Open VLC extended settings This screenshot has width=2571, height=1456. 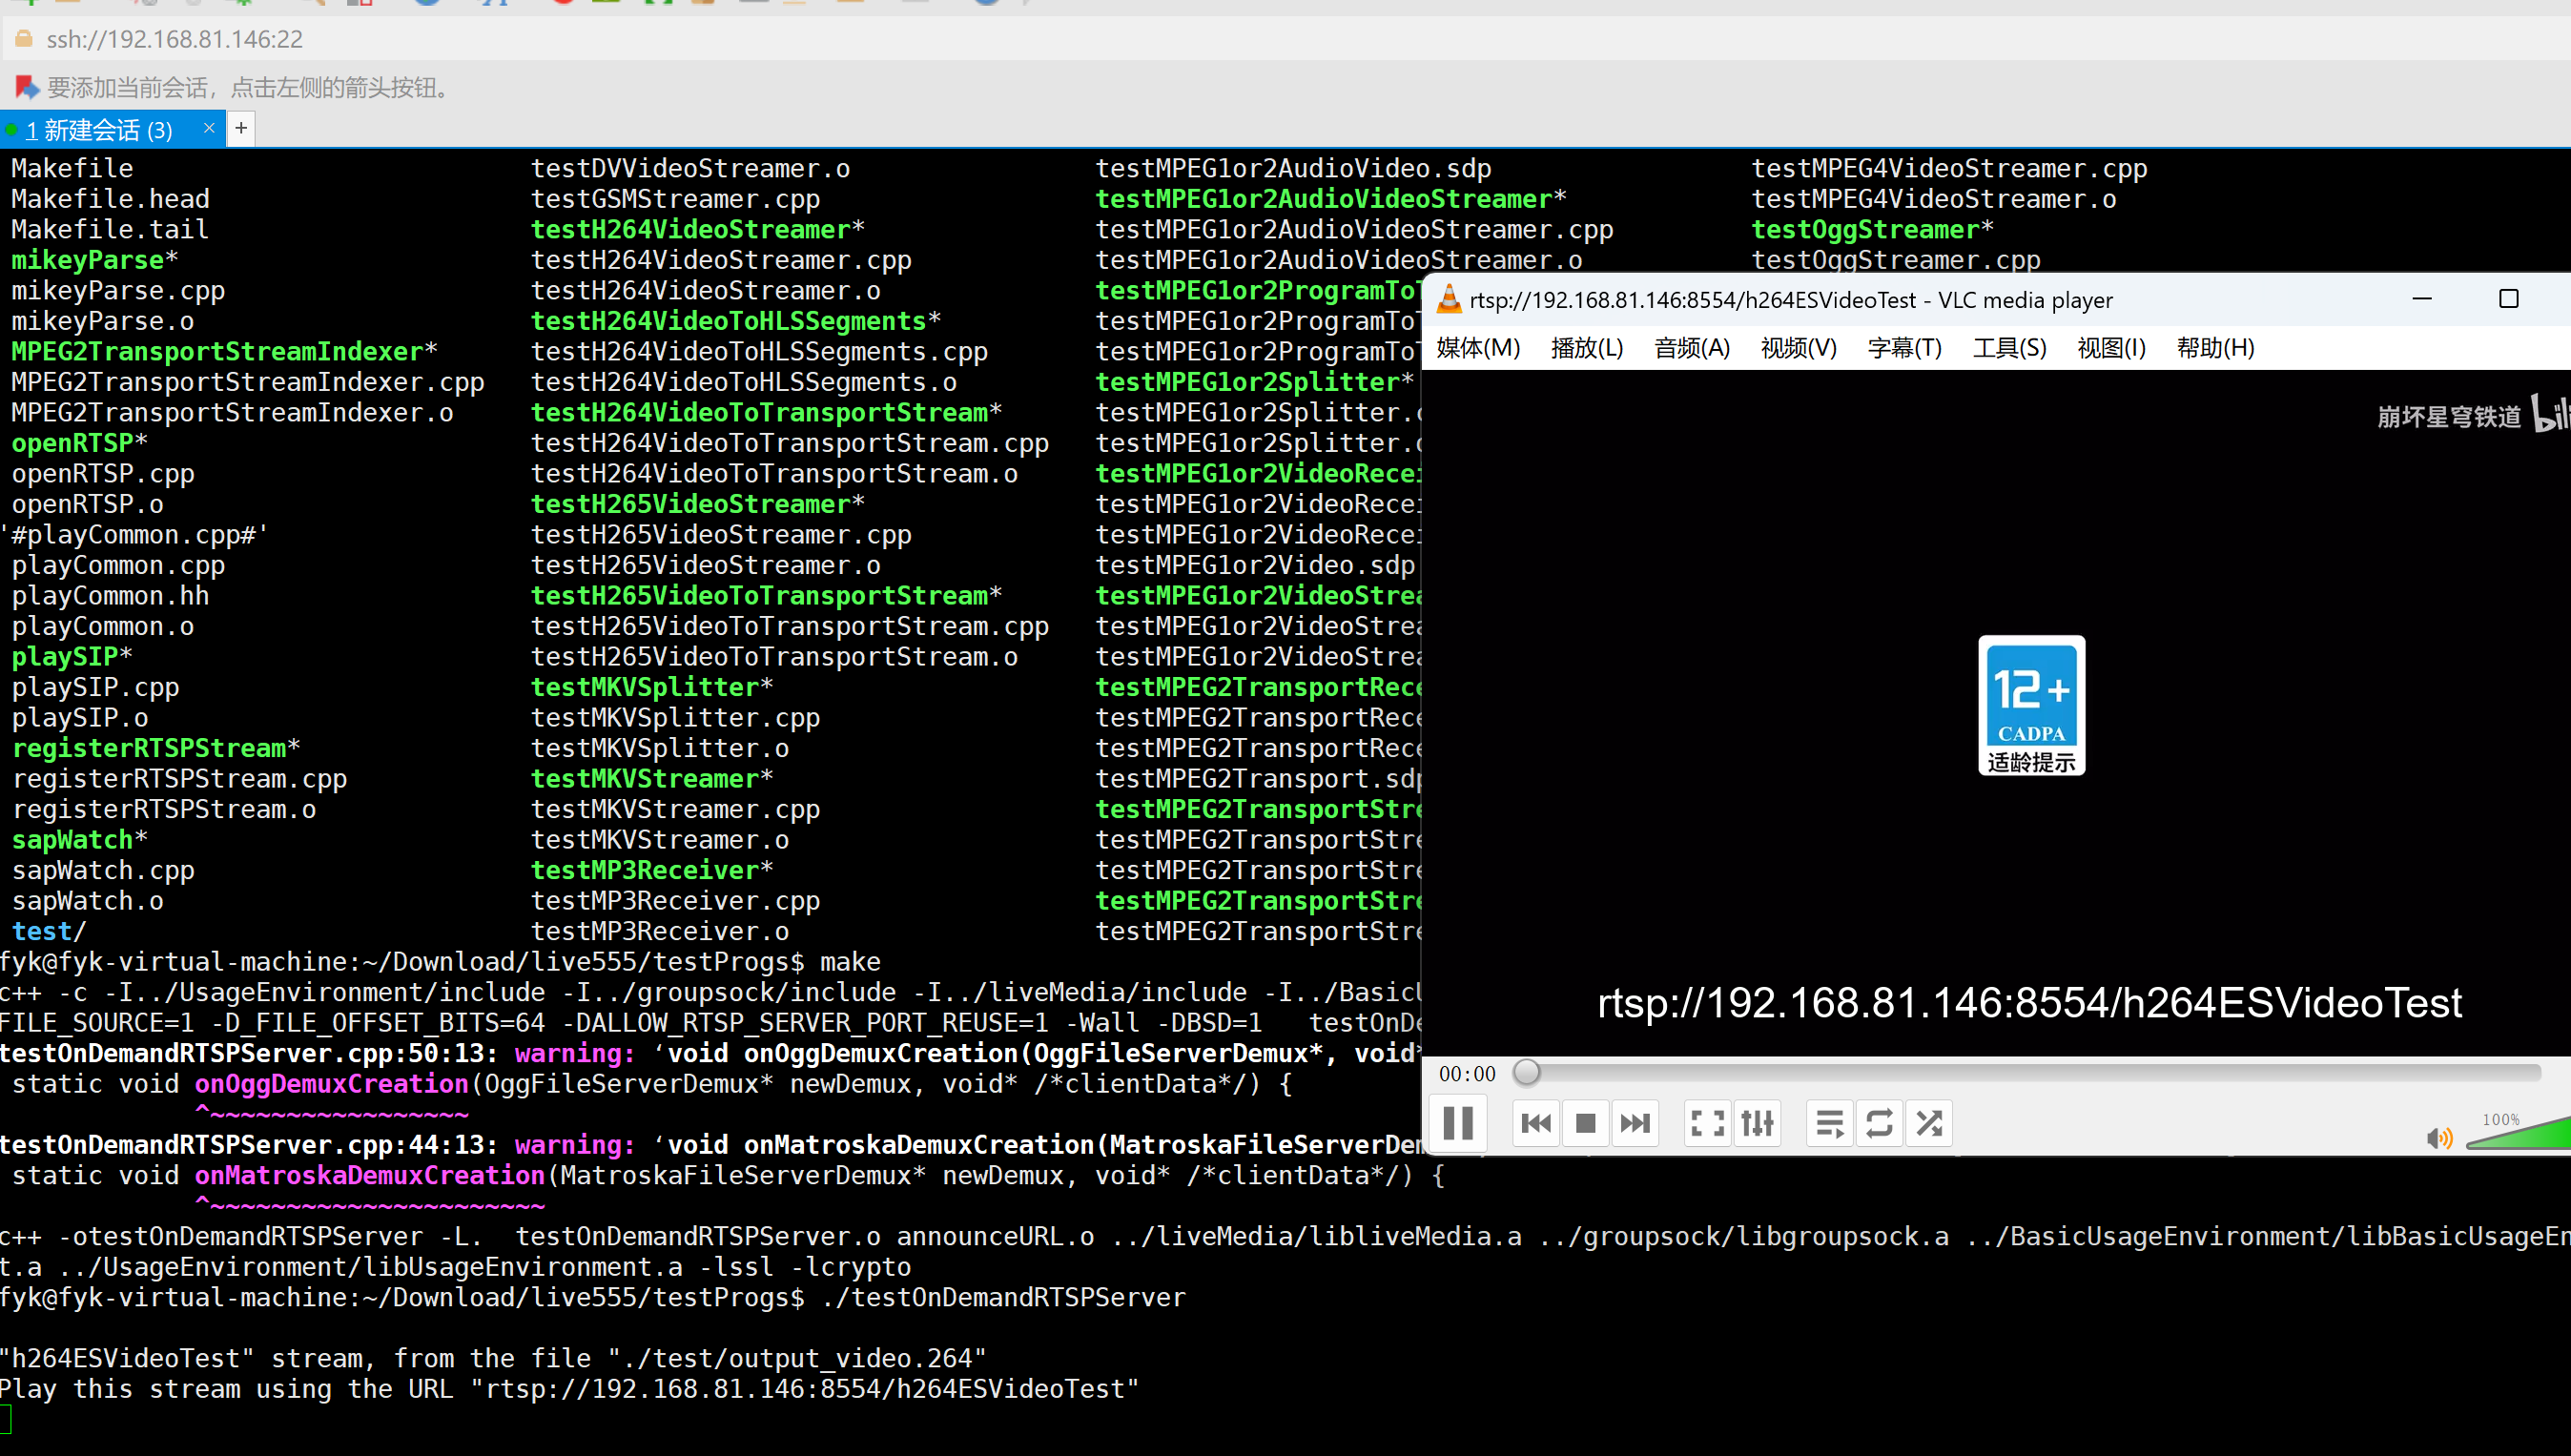[1757, 1123]
